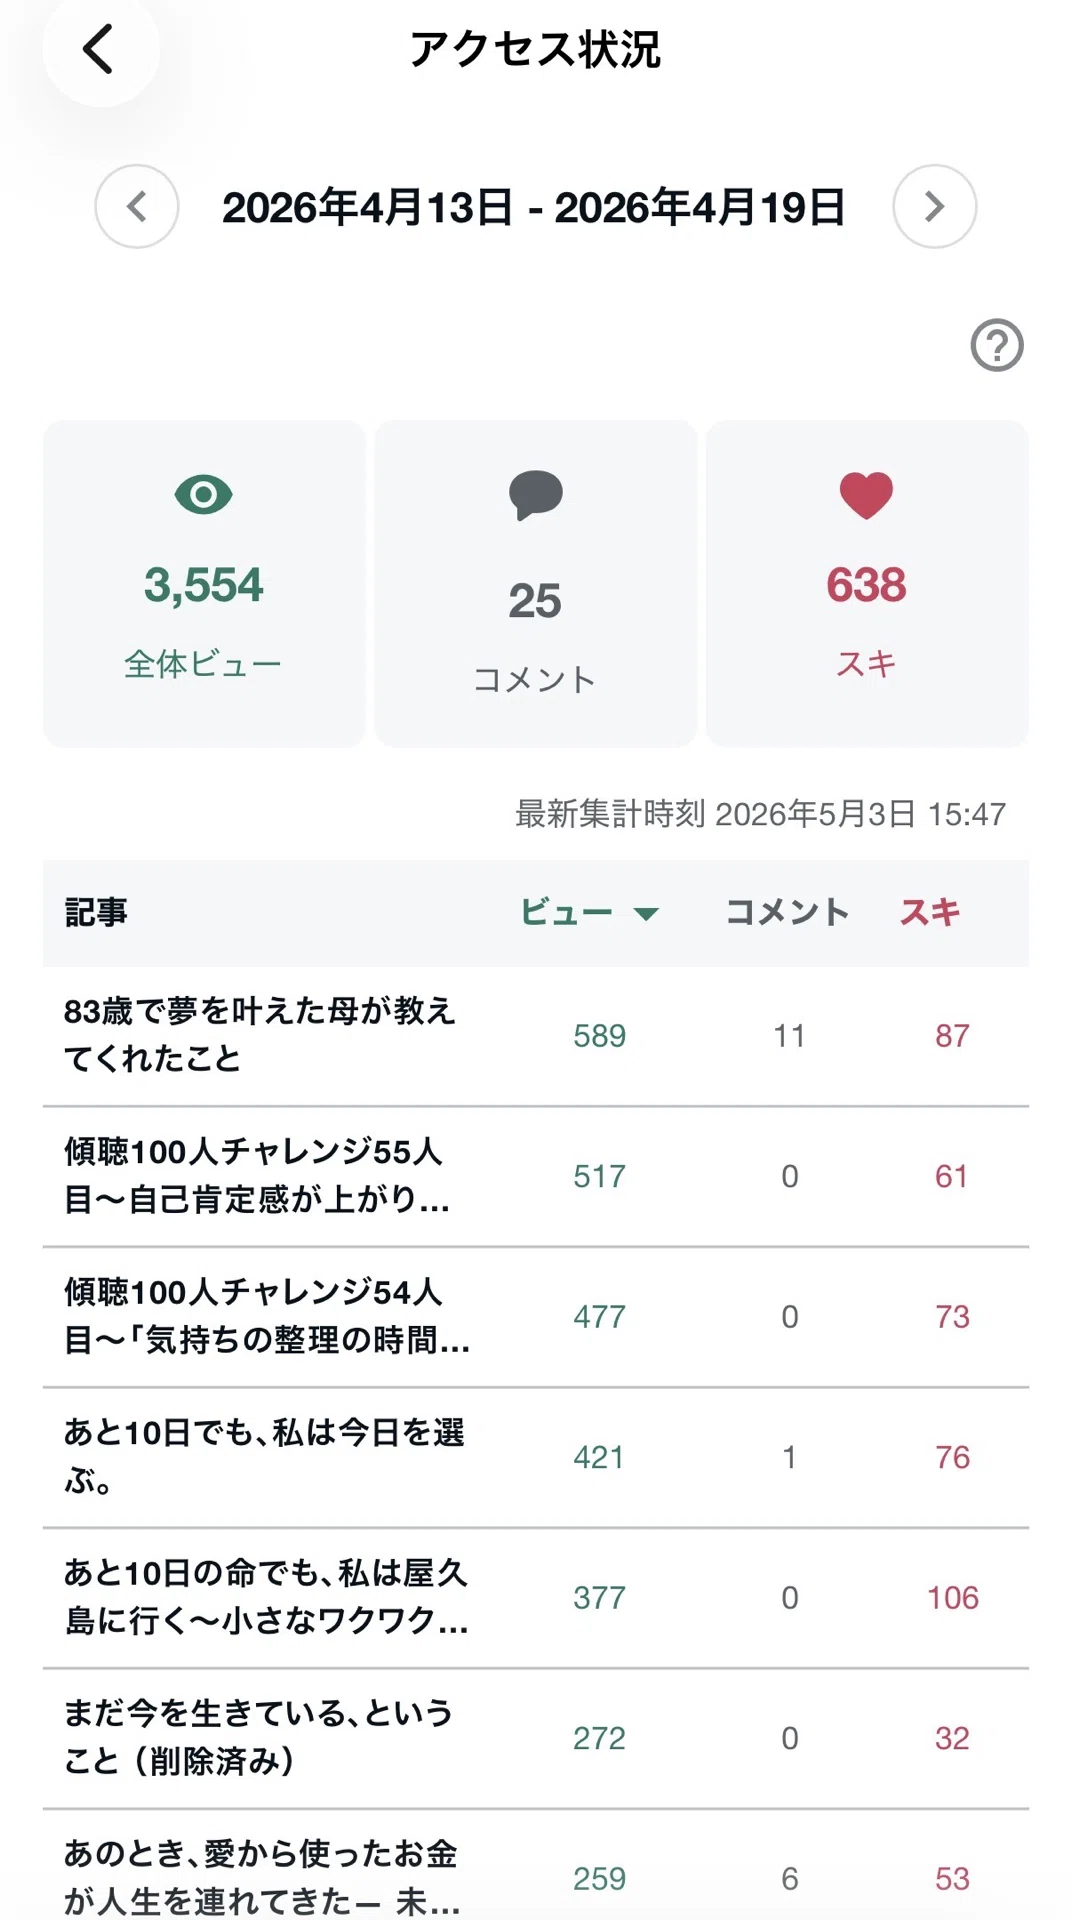Select the 638 スキ summary card
This screenshot has width=1072, height=1920.
tap(867, 584)
